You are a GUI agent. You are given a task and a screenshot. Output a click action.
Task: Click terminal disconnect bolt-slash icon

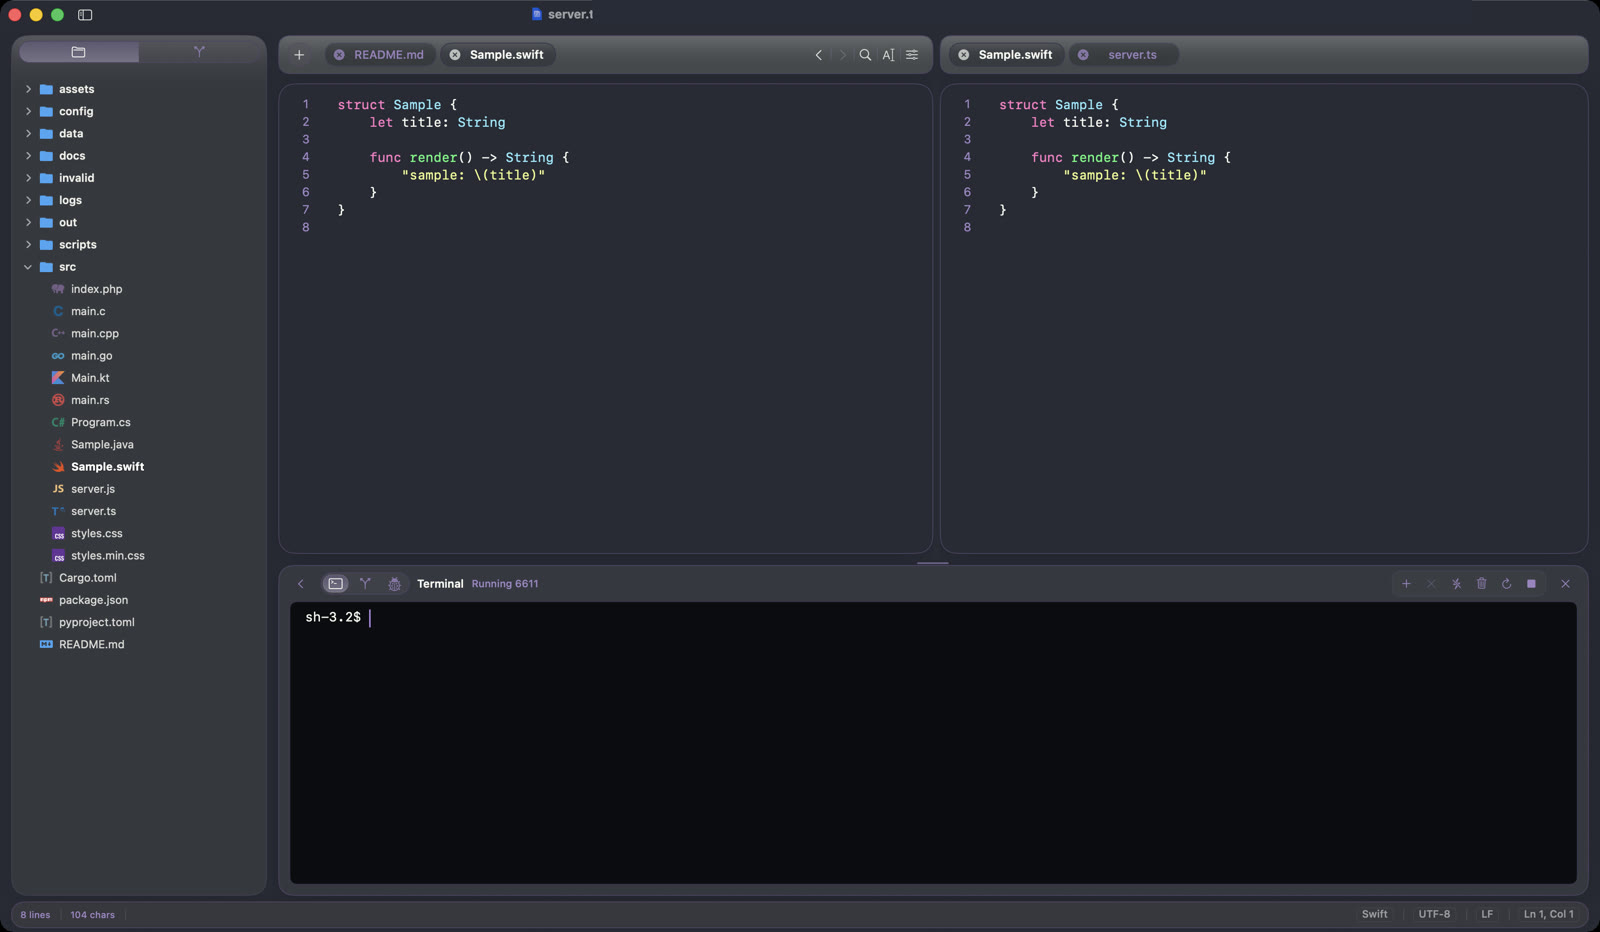click(1456, 584)
